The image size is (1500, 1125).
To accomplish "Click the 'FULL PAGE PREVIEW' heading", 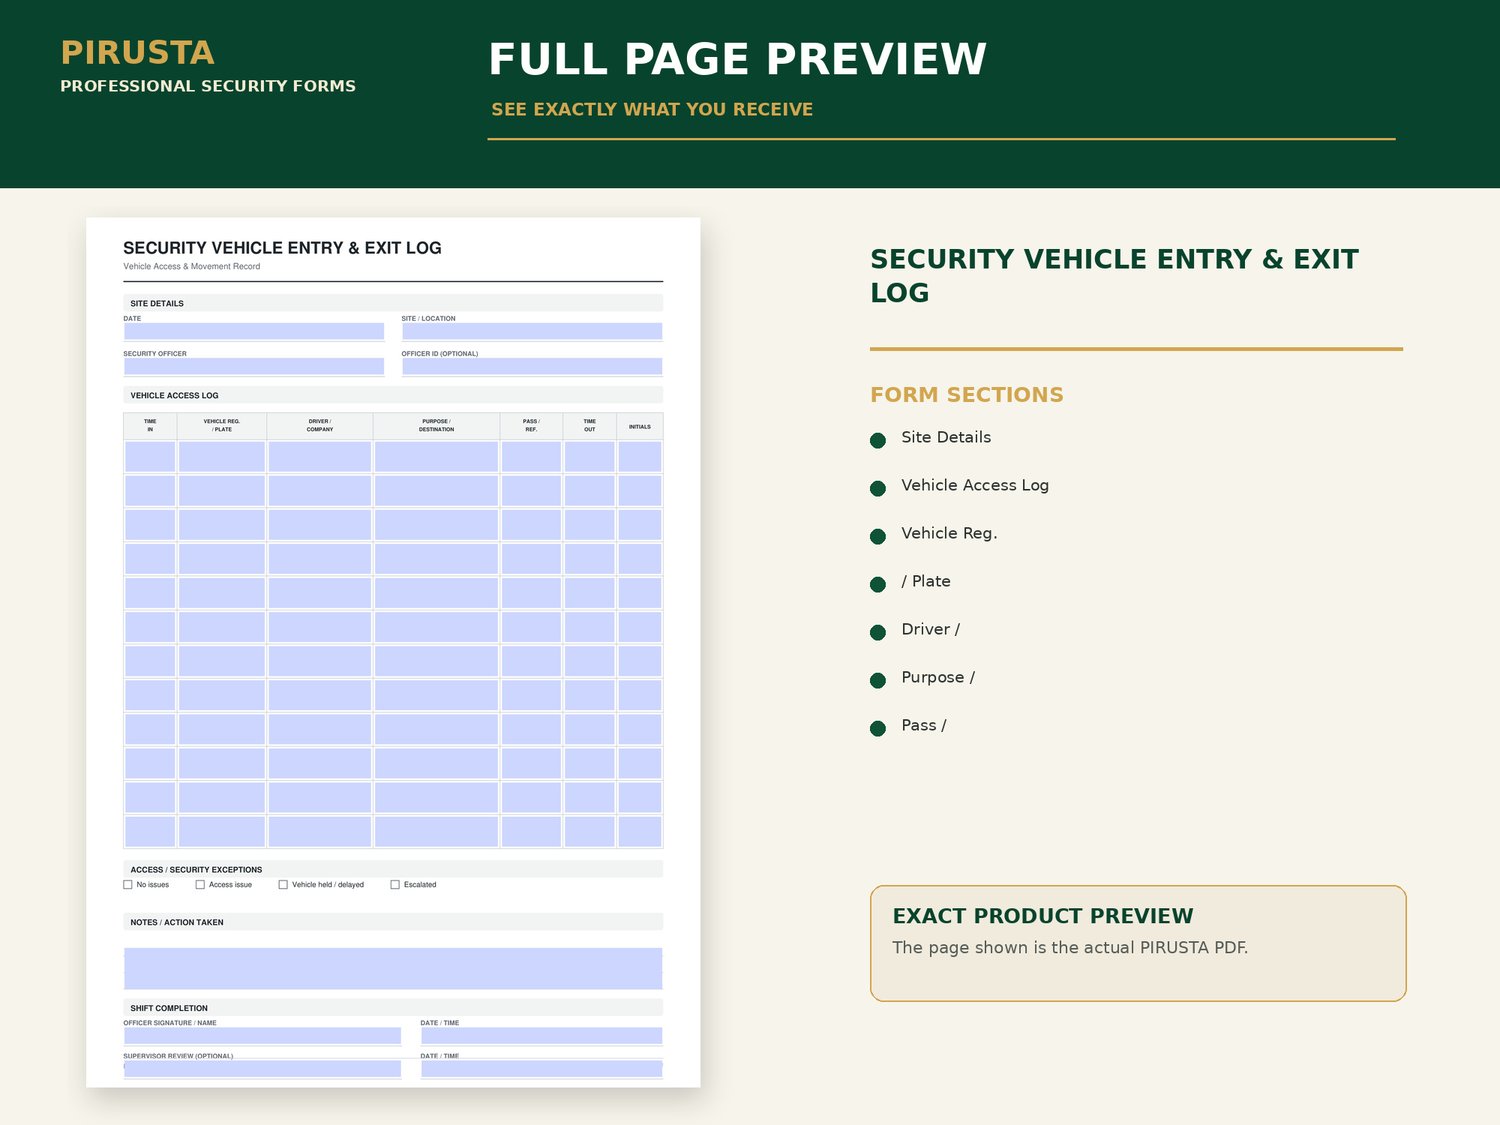I will coord(737,59).
